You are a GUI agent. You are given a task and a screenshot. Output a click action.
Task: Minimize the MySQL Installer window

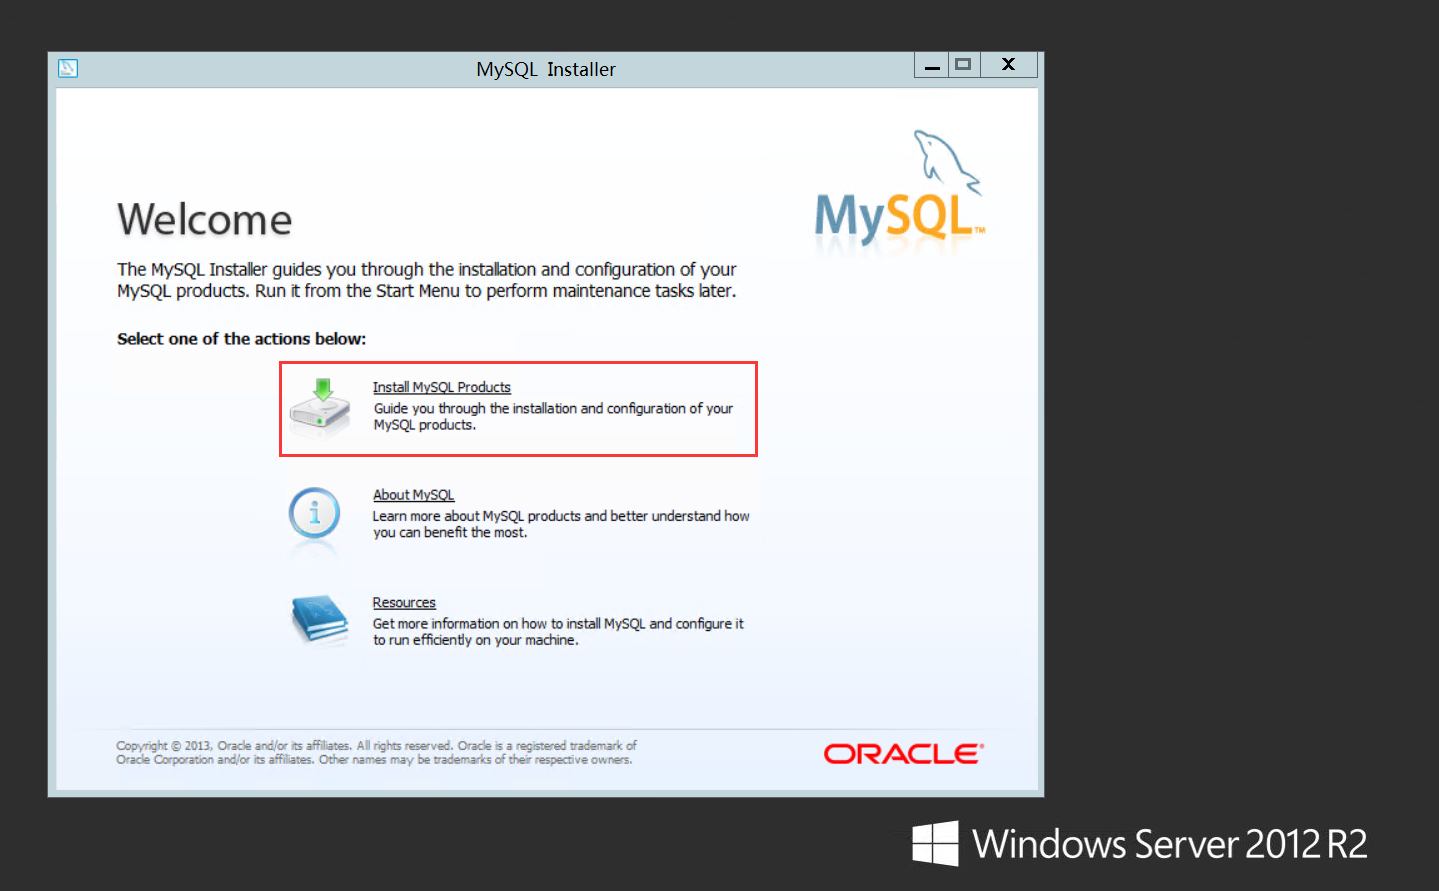click(932, 65)
